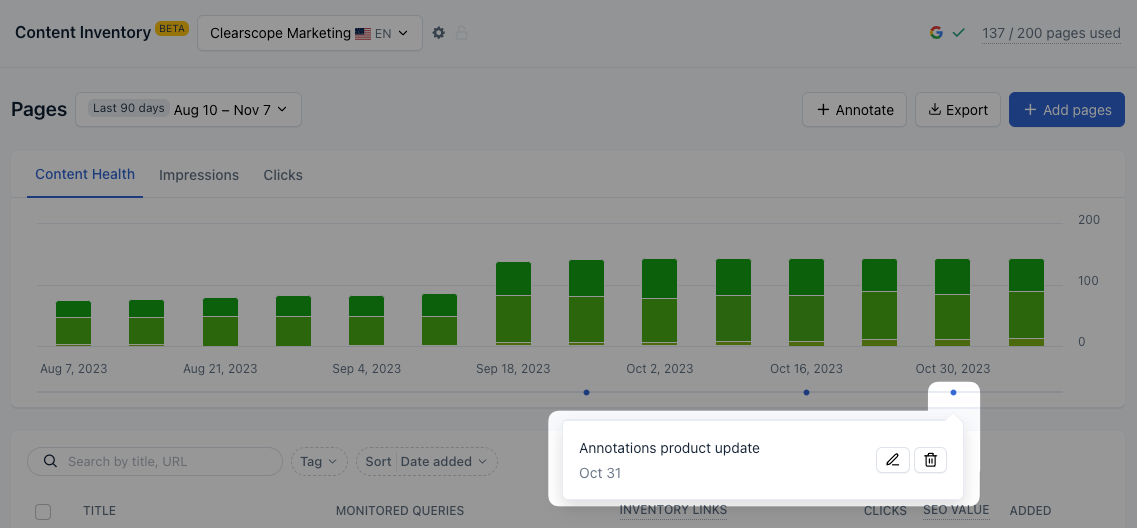1137x528 pixels.
Task: Click the Content Inventory title
Action: 83,32
